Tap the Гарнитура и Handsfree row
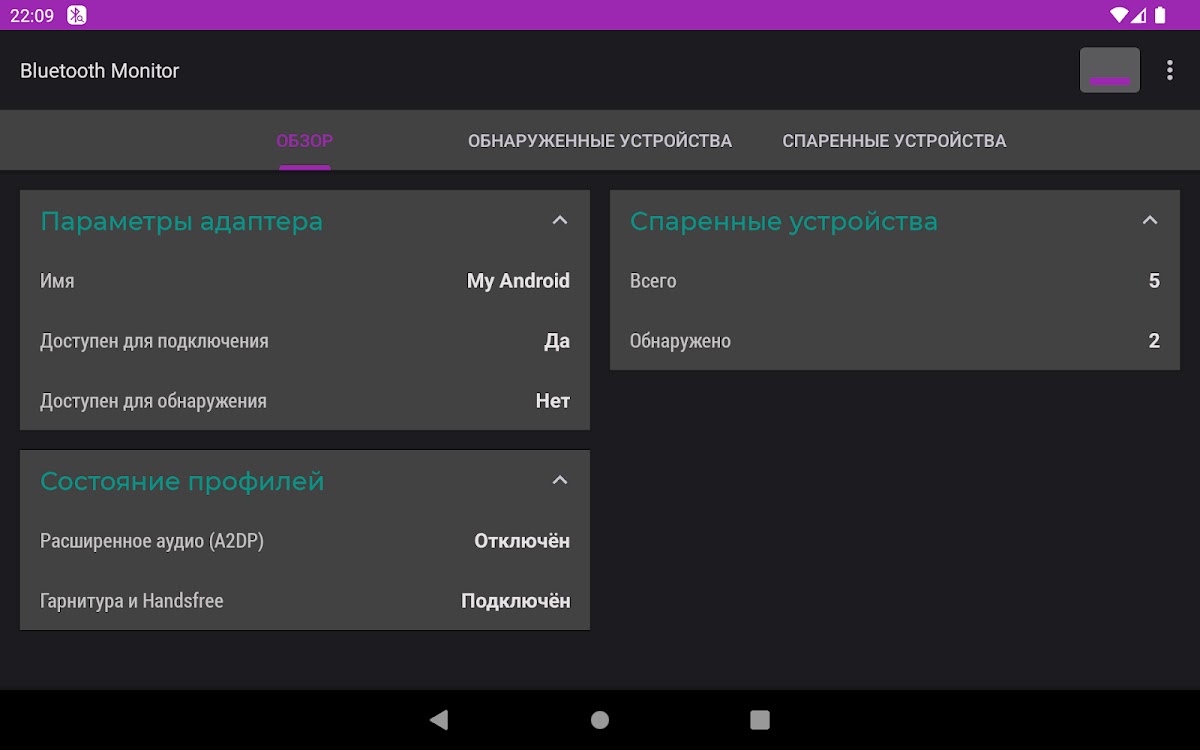This screenshot has height=750, width=1200. coord(305,601)
